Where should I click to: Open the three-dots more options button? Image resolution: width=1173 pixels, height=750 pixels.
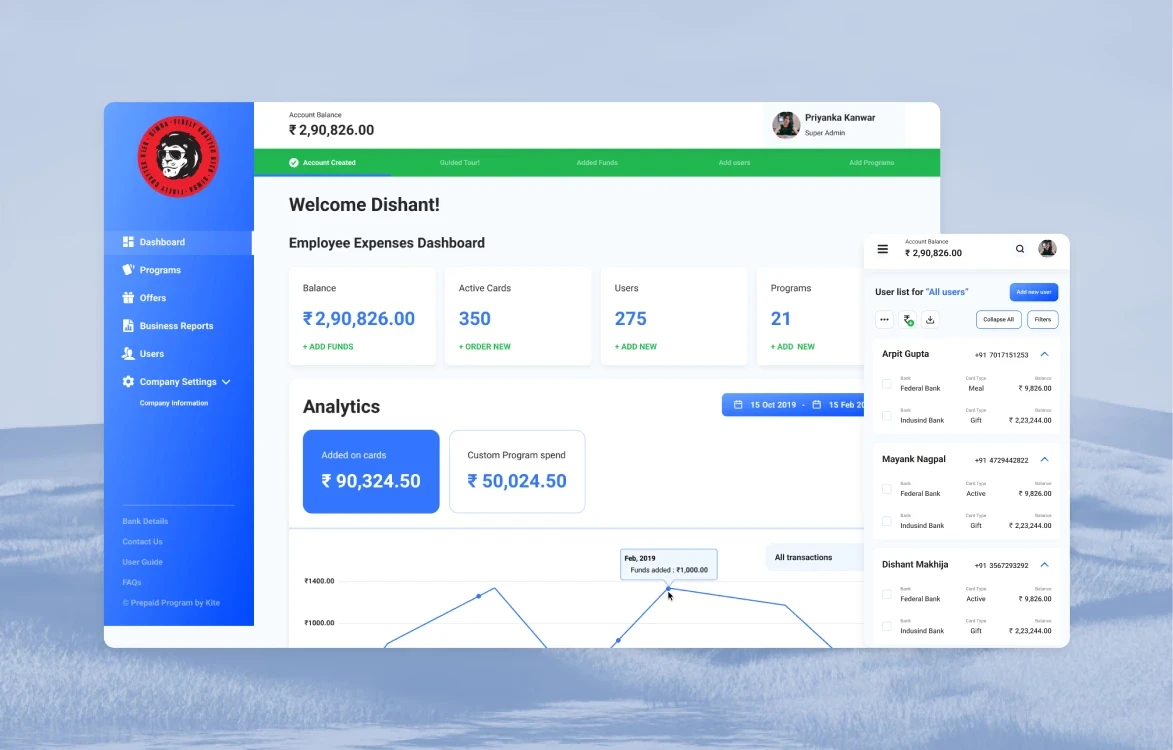click(x=884, y=320)
